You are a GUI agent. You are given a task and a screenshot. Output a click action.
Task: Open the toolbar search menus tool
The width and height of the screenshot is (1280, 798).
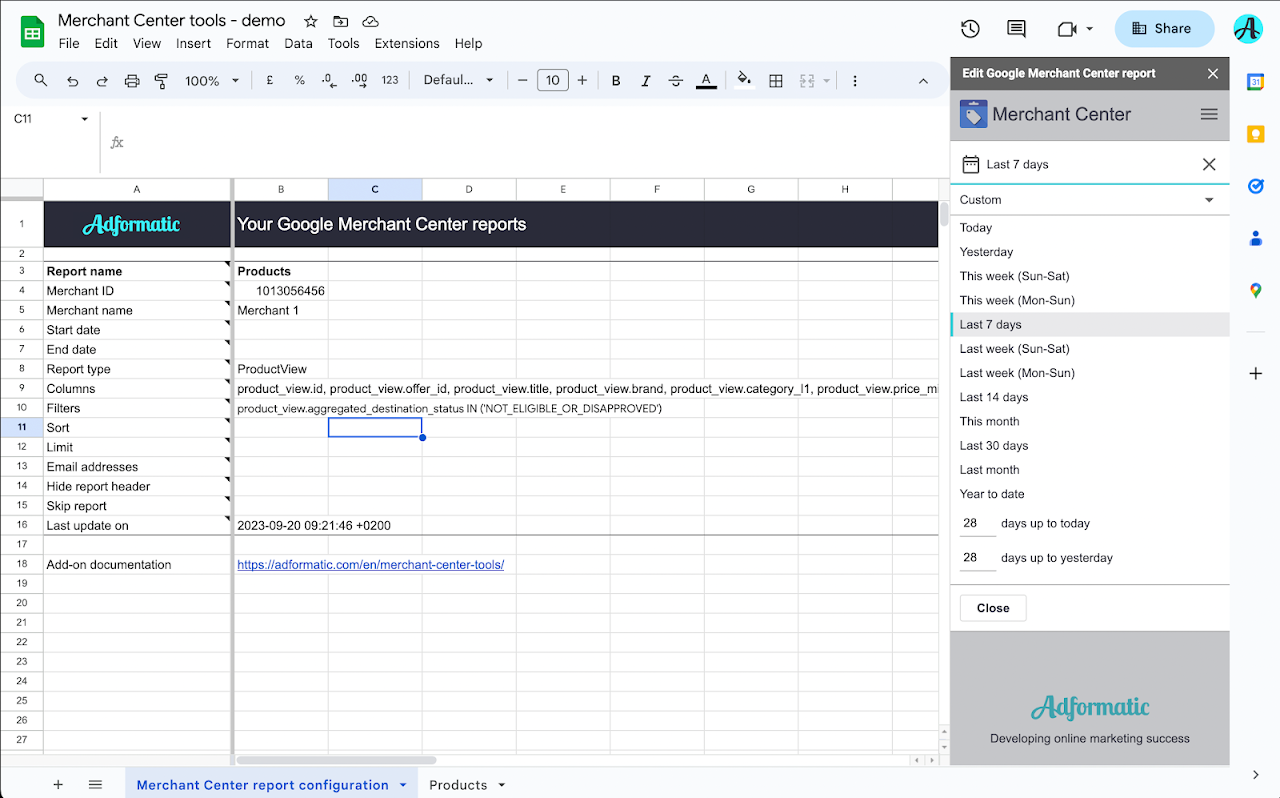41,81
